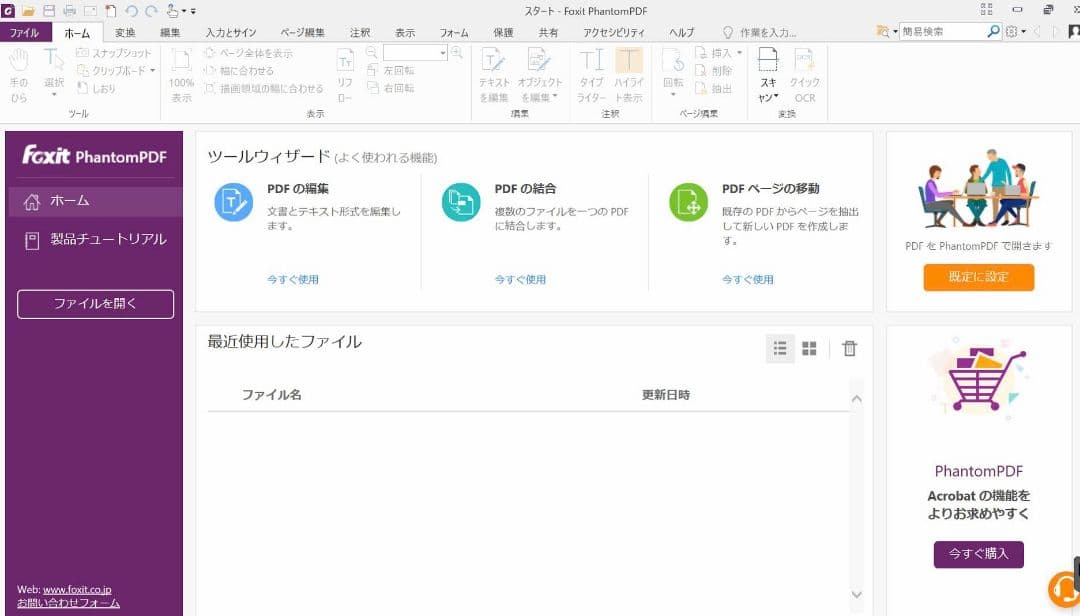Click 今すぐ使用 under PDF の編集
The height and width of the screenshot is (616, 1080).
coord(293,279)
